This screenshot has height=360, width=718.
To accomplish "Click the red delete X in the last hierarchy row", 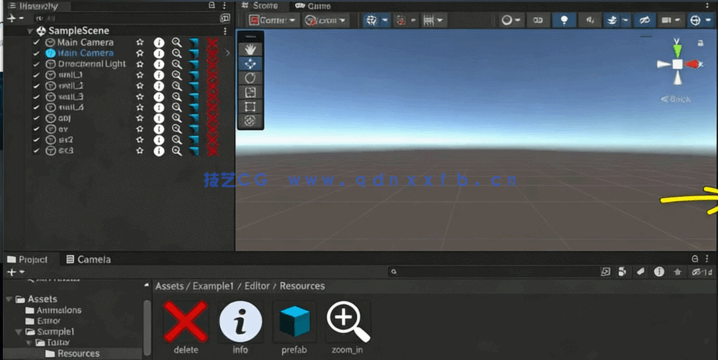I will (212, 150).
